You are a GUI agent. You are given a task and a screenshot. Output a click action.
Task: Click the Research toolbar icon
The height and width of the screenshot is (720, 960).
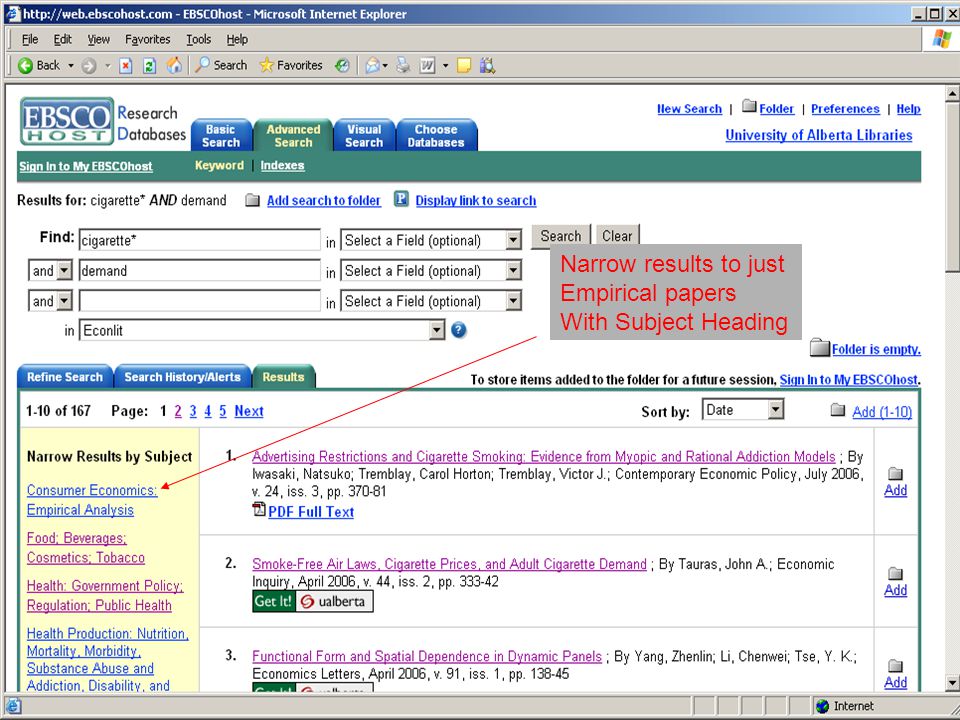pyautogui.click(x=487, y=66)
